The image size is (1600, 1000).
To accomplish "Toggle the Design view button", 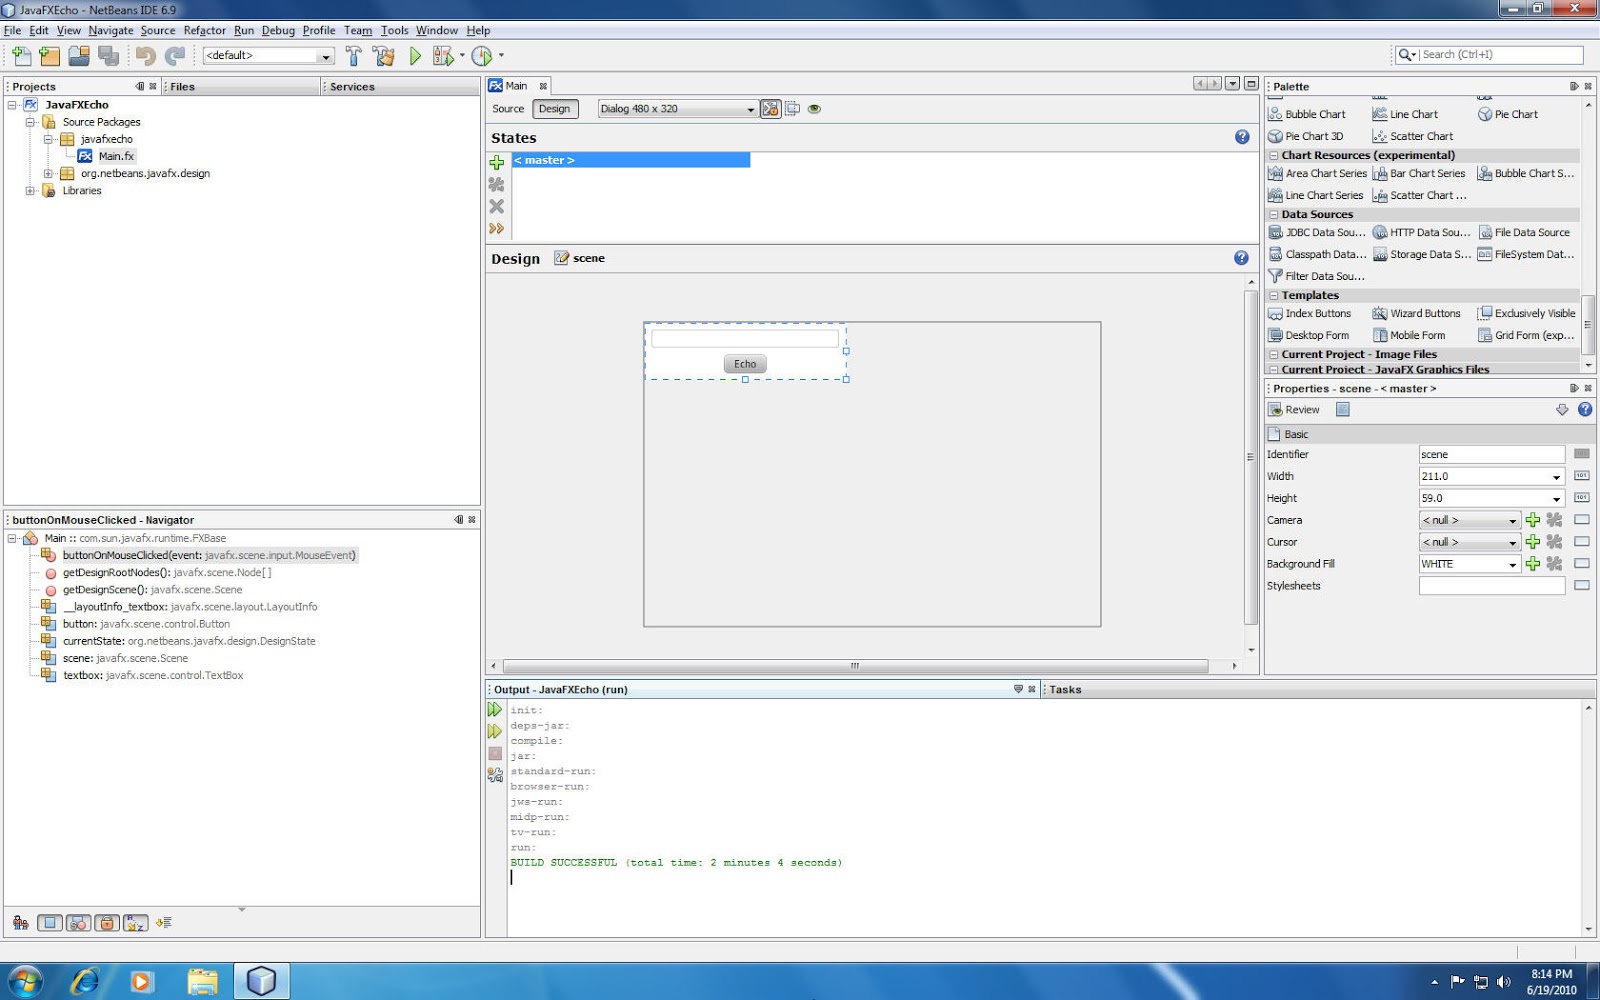I will (555, 109).
